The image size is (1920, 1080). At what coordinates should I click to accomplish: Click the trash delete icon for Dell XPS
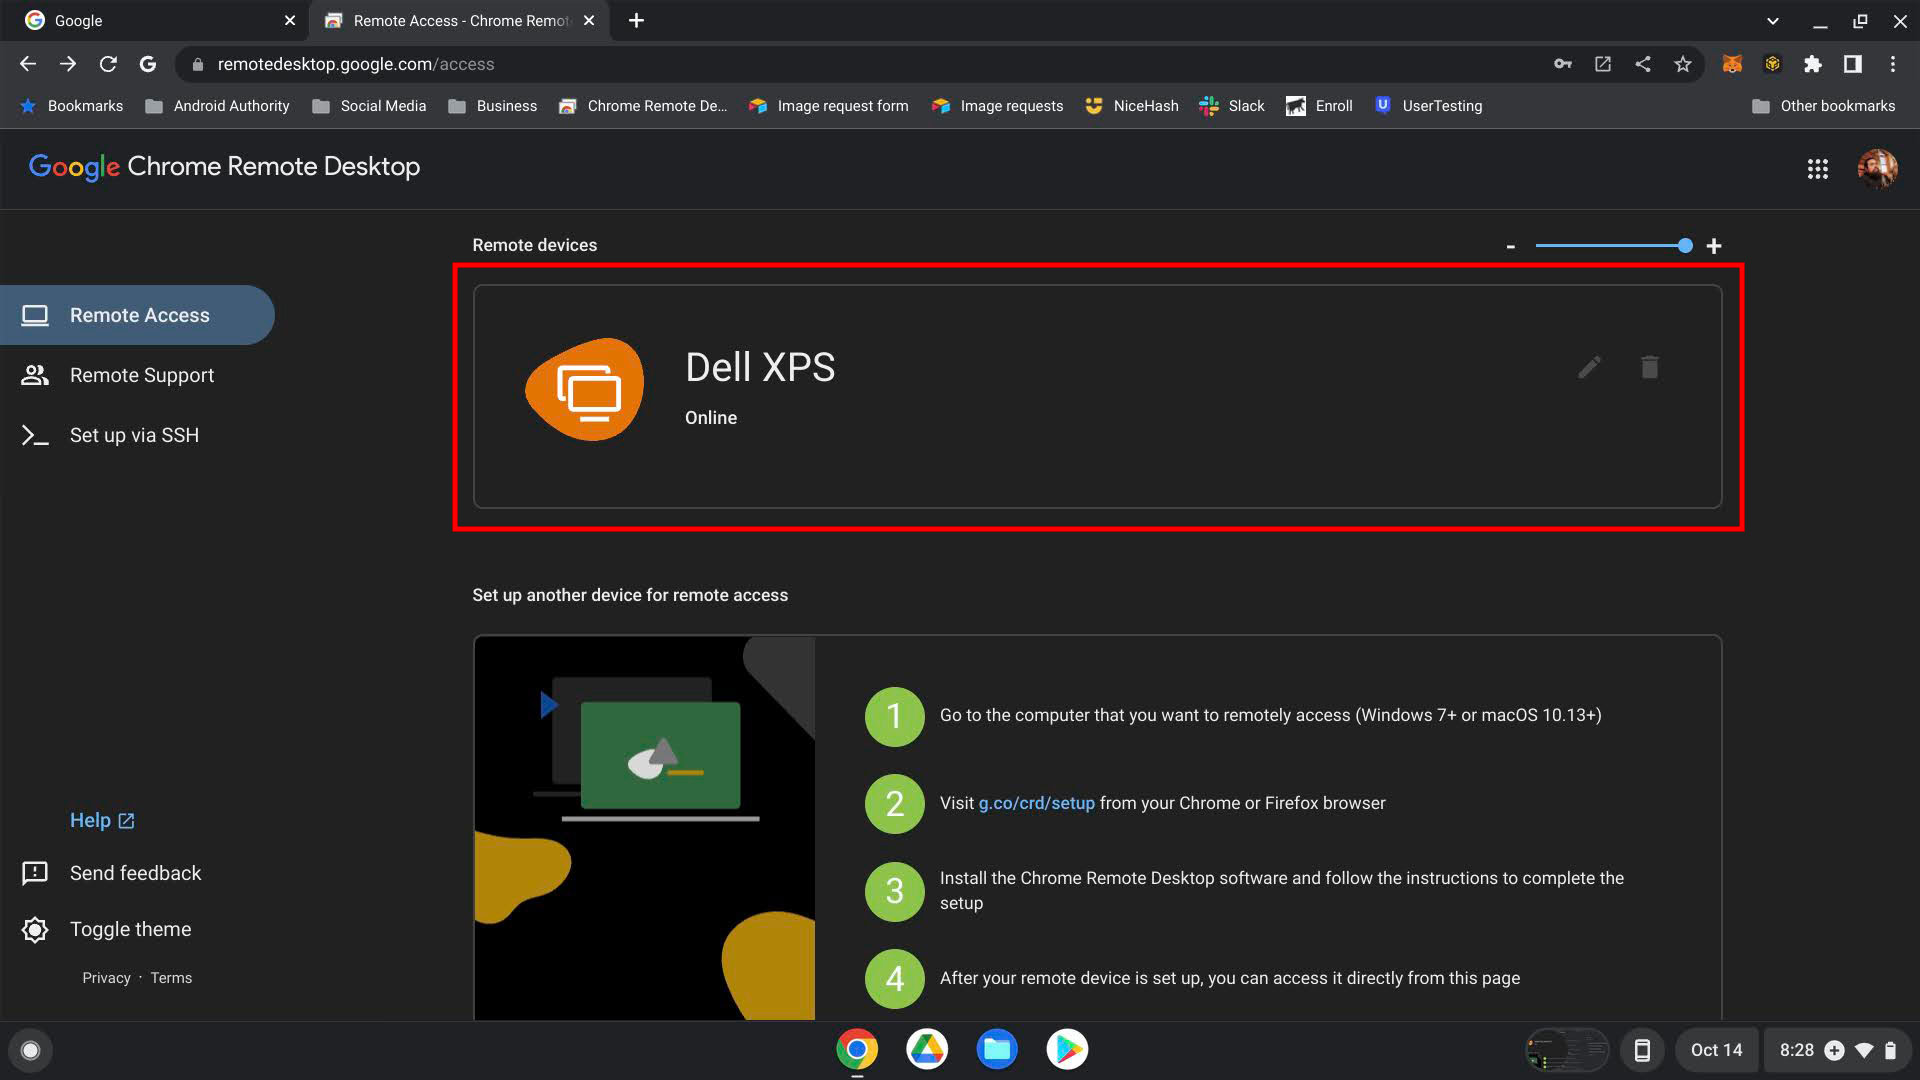[1650, 367]
